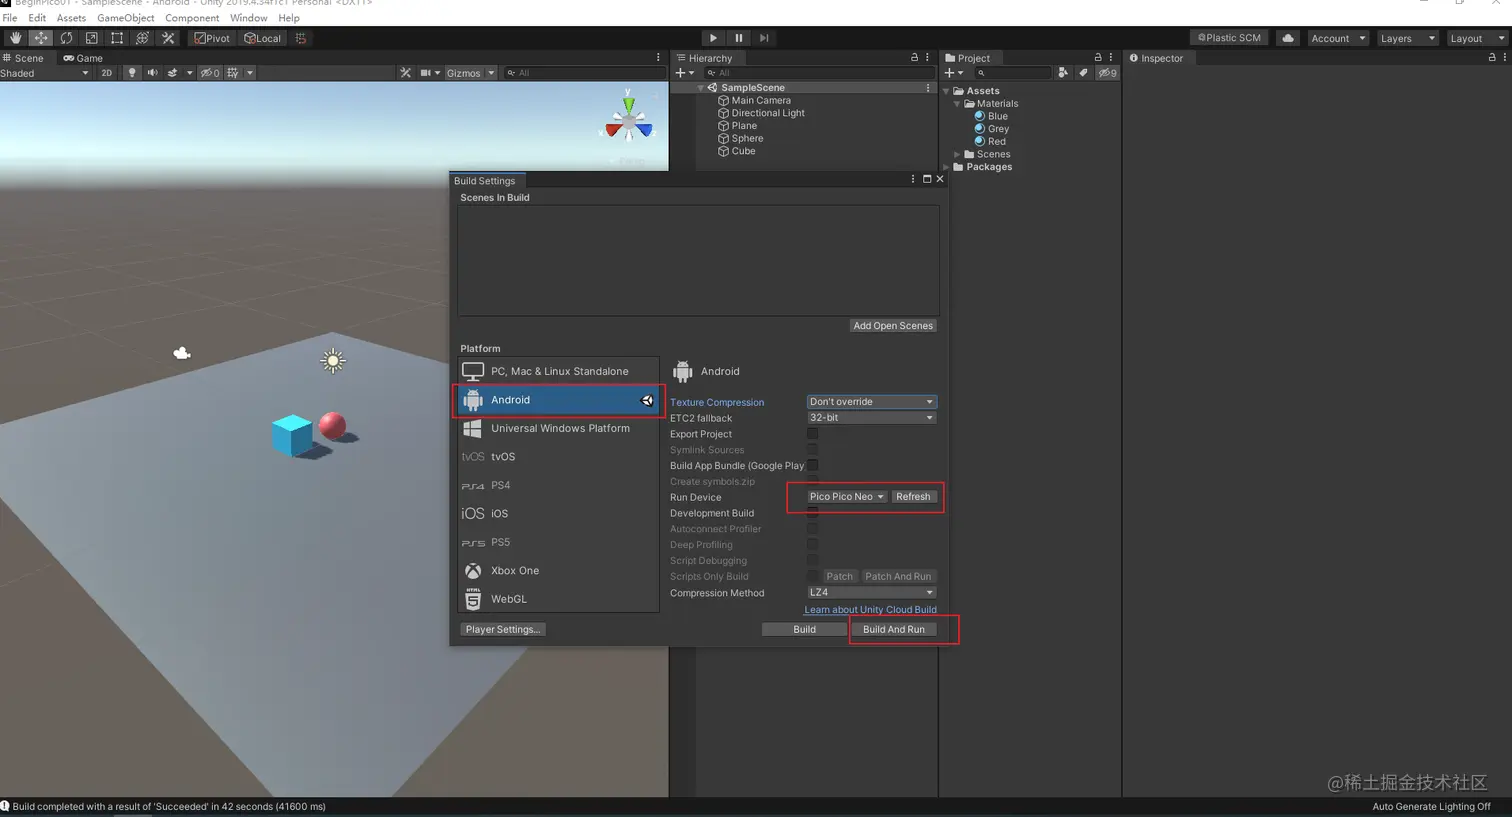
Task: Open the Shaded draw mode dropdown
Action: (45, 73)
